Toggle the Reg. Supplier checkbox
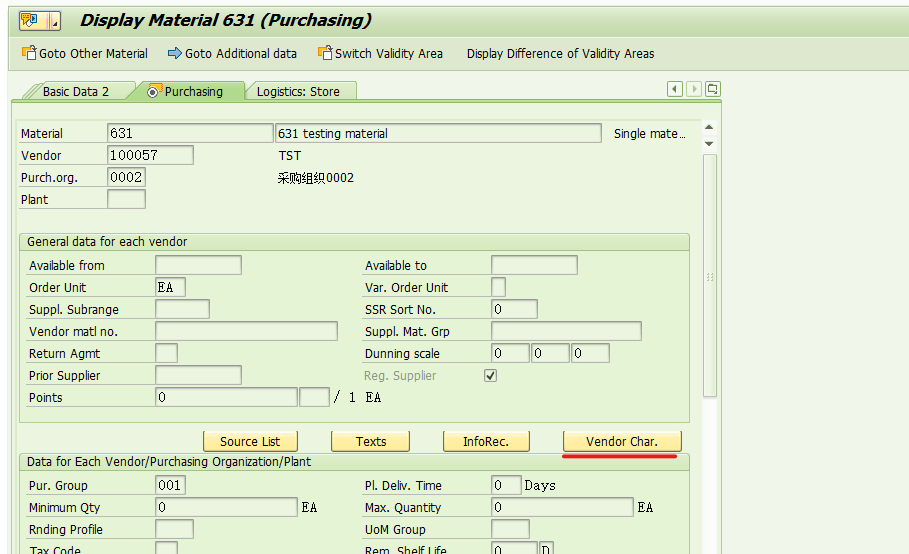The height and width of the screenshot is (554, 909). [490, 376]
